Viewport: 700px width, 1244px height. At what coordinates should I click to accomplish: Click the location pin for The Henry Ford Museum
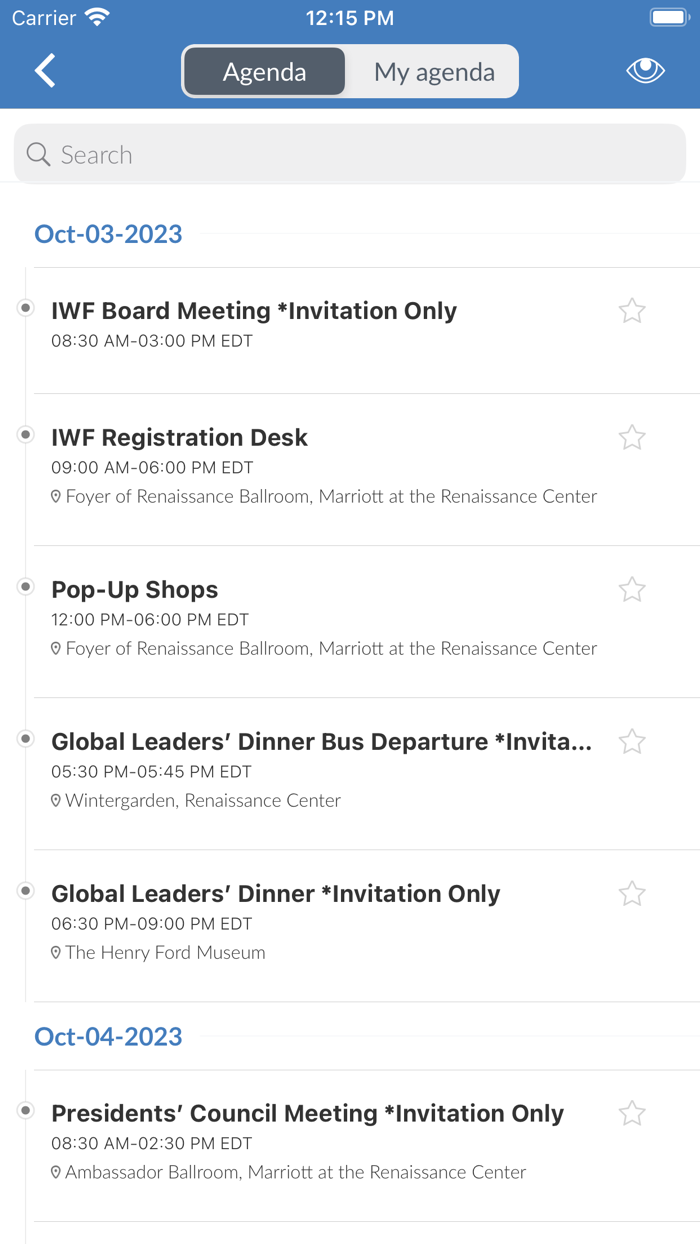tap(57, 952)
